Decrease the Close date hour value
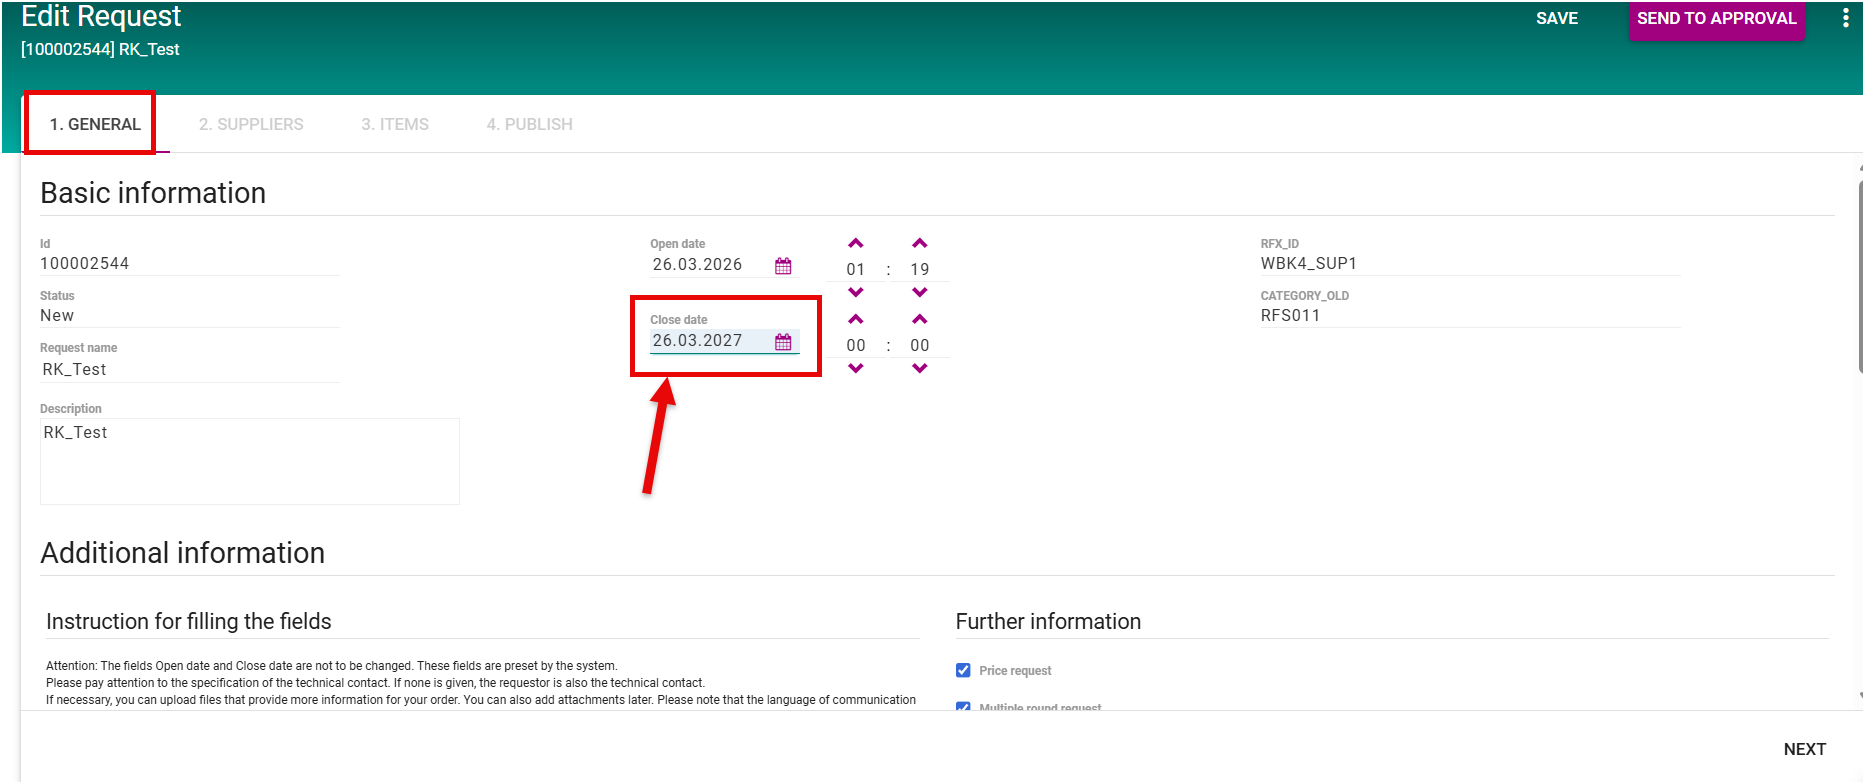1865x784 pixels. pos(856,369)
